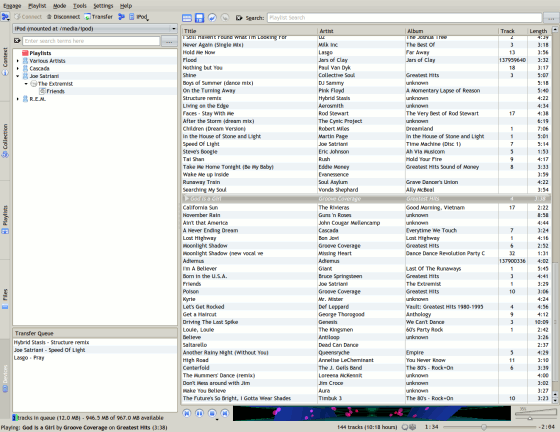
Task: Open the Playlist menu
Action: point(37,6)
